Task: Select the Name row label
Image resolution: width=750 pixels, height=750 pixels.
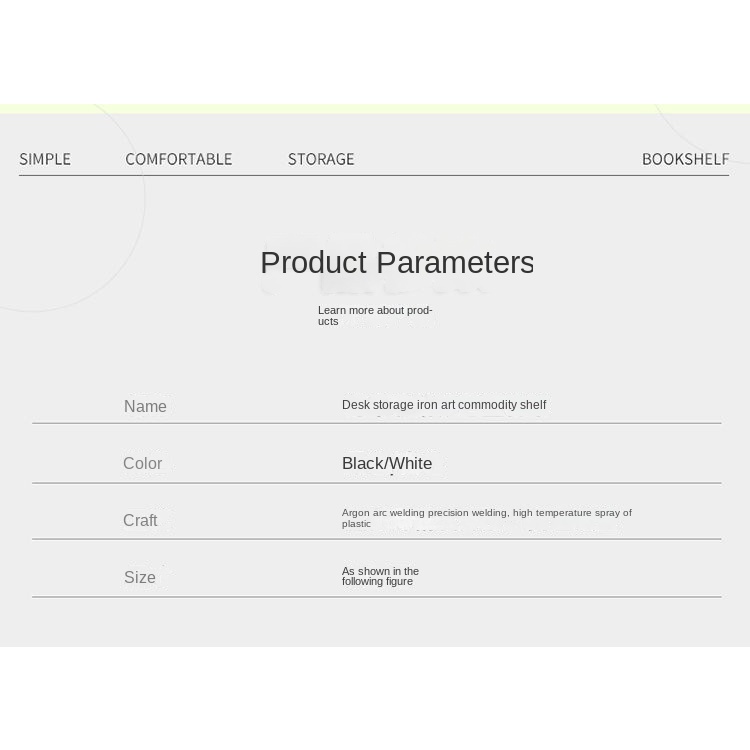Action: pyautogui.click(x=145, y=407)
